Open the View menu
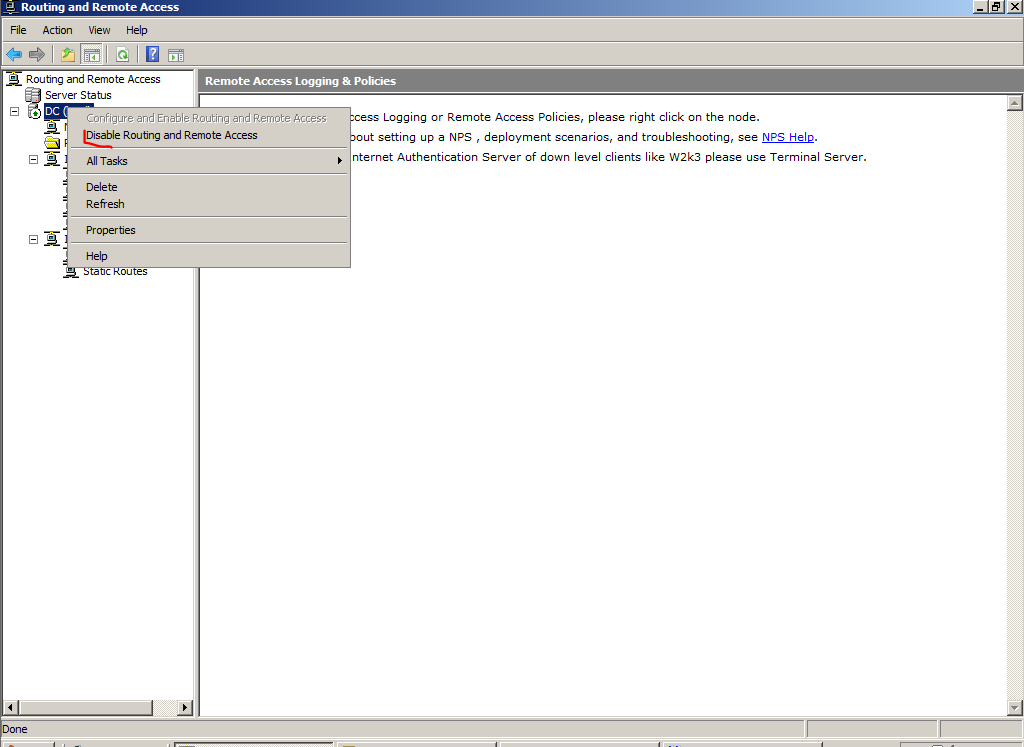This screenshot has width=1024, height=747. (x=99, y=30)
